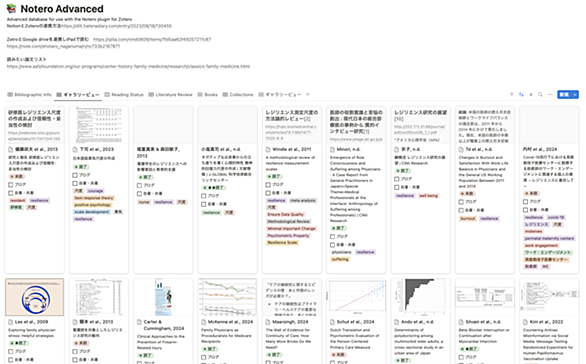Switch to the Books tab

click(207, 95)
